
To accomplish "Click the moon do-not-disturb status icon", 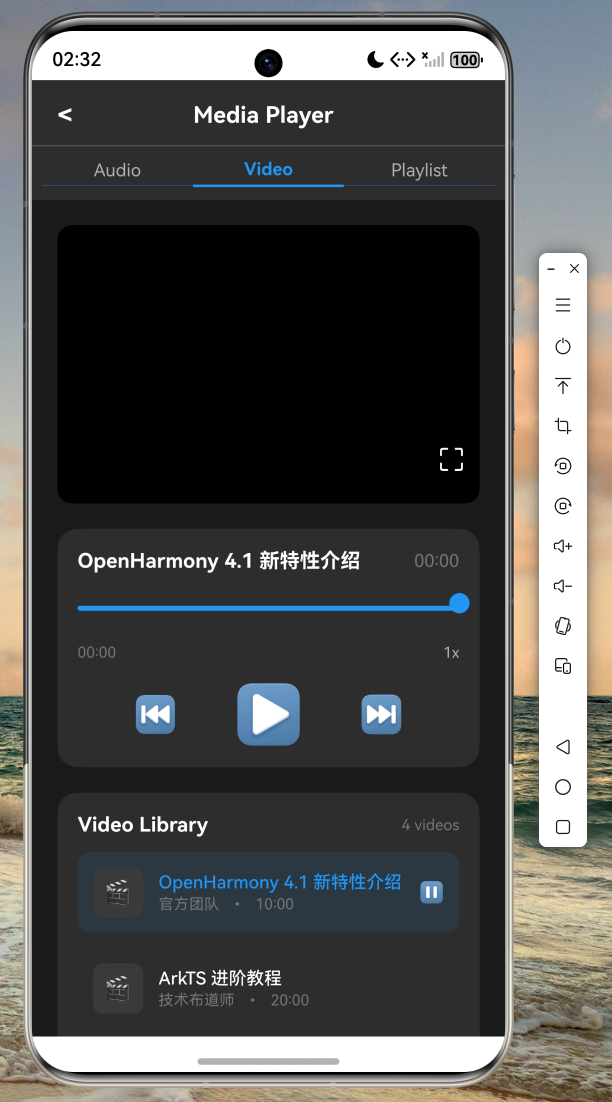I will tap(375, 60).
